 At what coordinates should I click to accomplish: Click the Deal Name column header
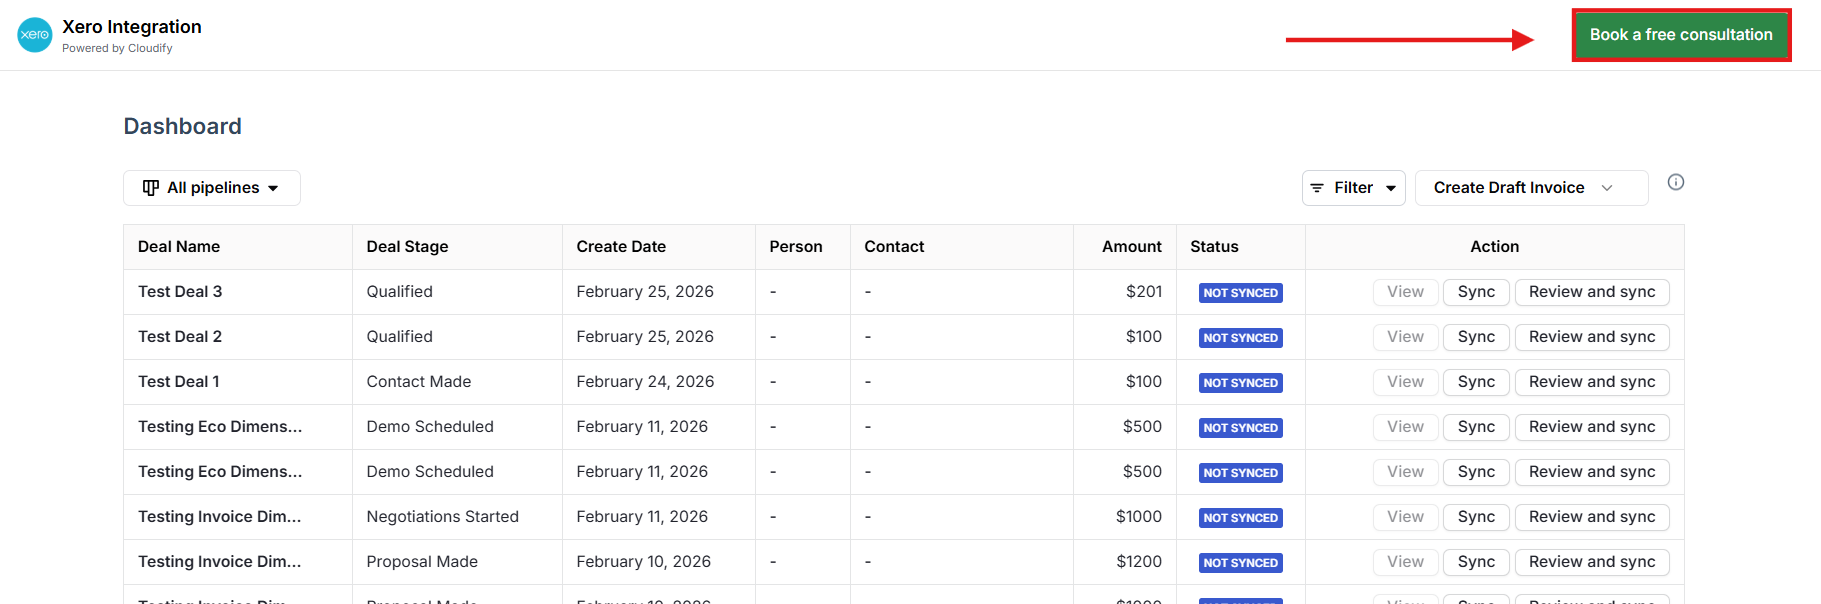(179, 247)
